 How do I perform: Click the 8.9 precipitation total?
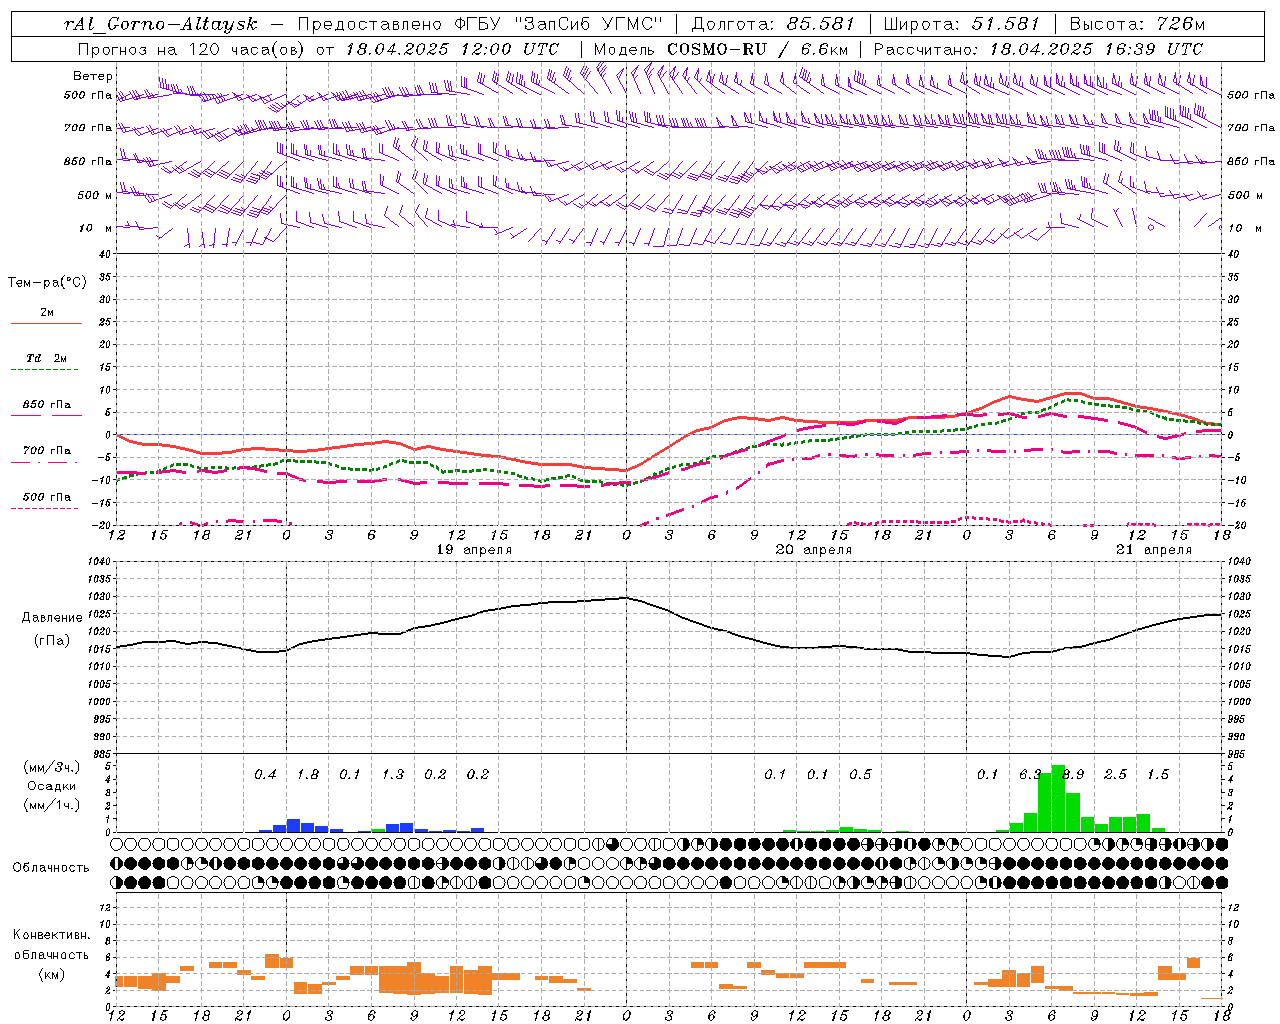(1073, 774)
